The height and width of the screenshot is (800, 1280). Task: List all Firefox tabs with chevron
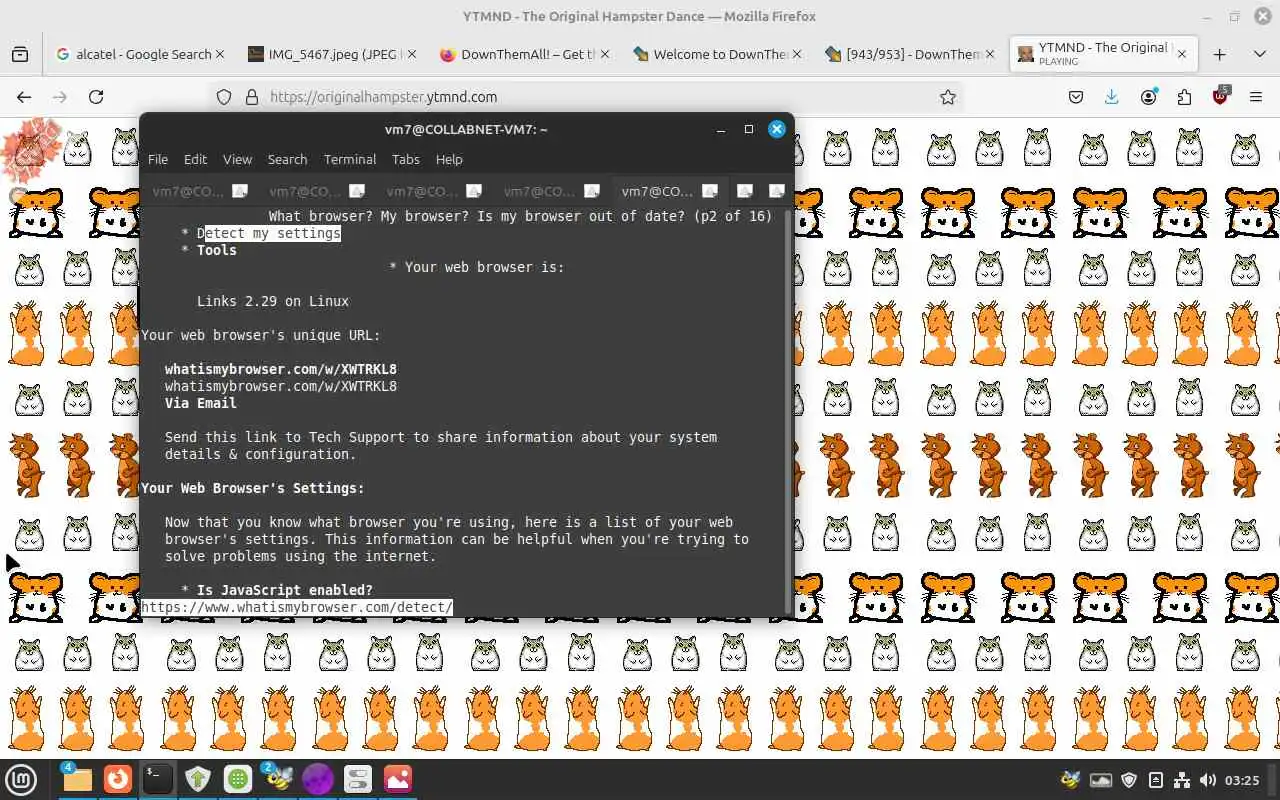click(x=1259, y=54)
